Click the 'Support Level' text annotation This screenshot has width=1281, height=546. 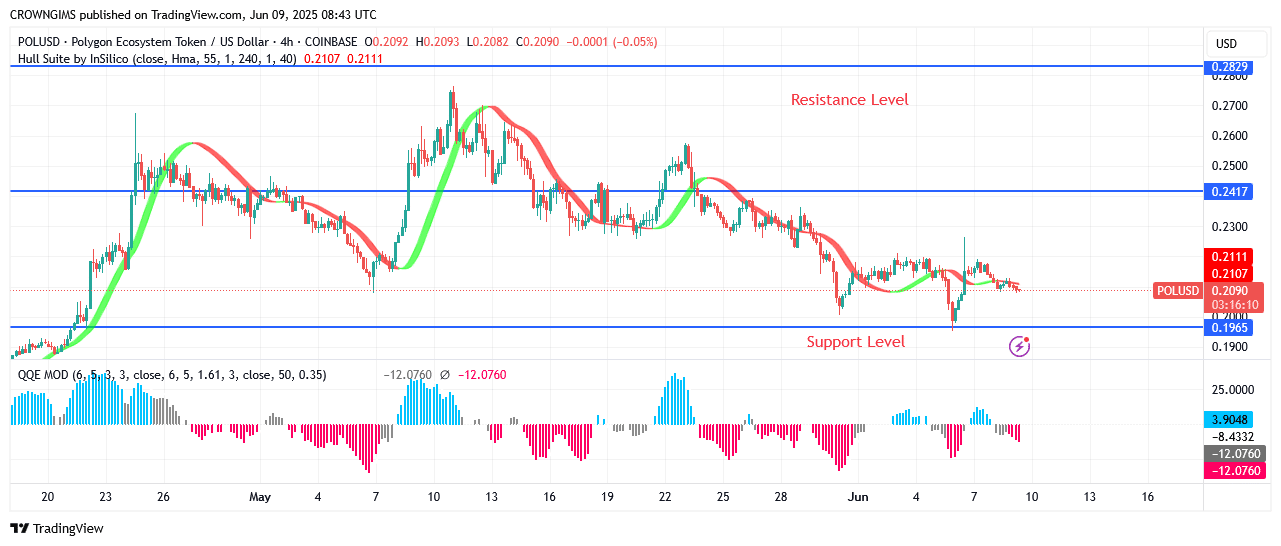856,342
